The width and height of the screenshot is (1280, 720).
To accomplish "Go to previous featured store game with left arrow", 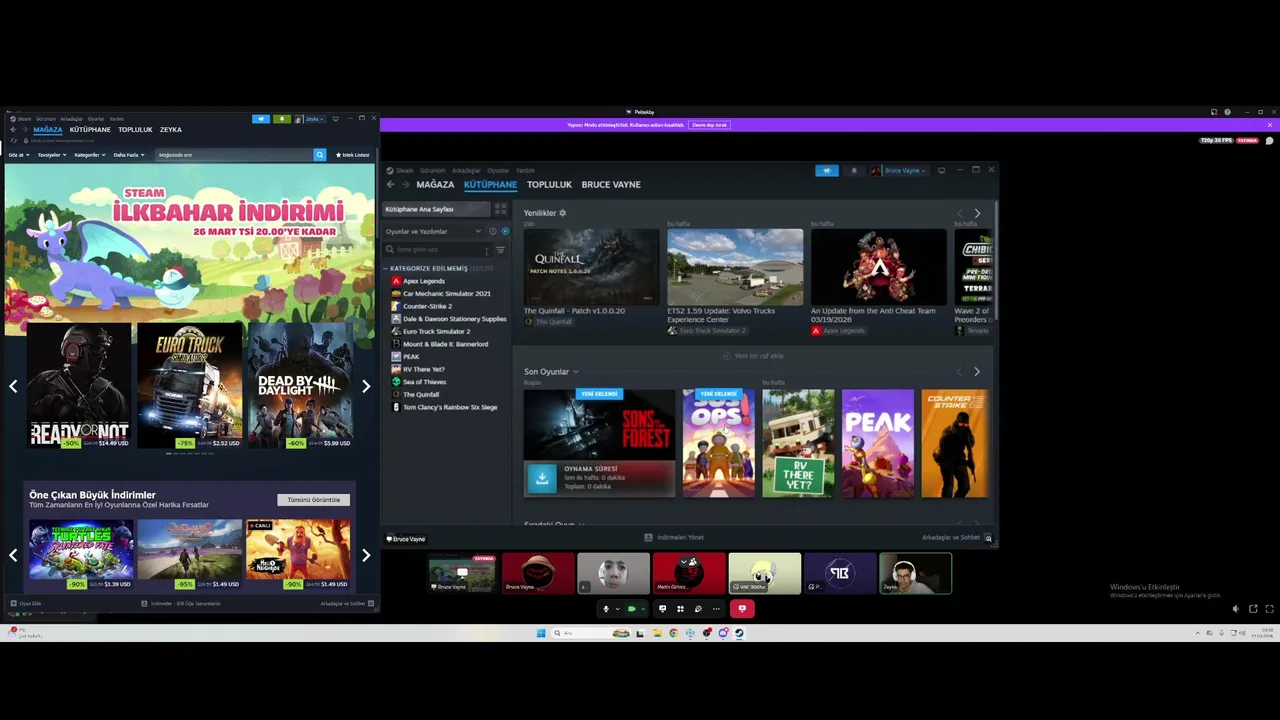I will pos(13,386).
